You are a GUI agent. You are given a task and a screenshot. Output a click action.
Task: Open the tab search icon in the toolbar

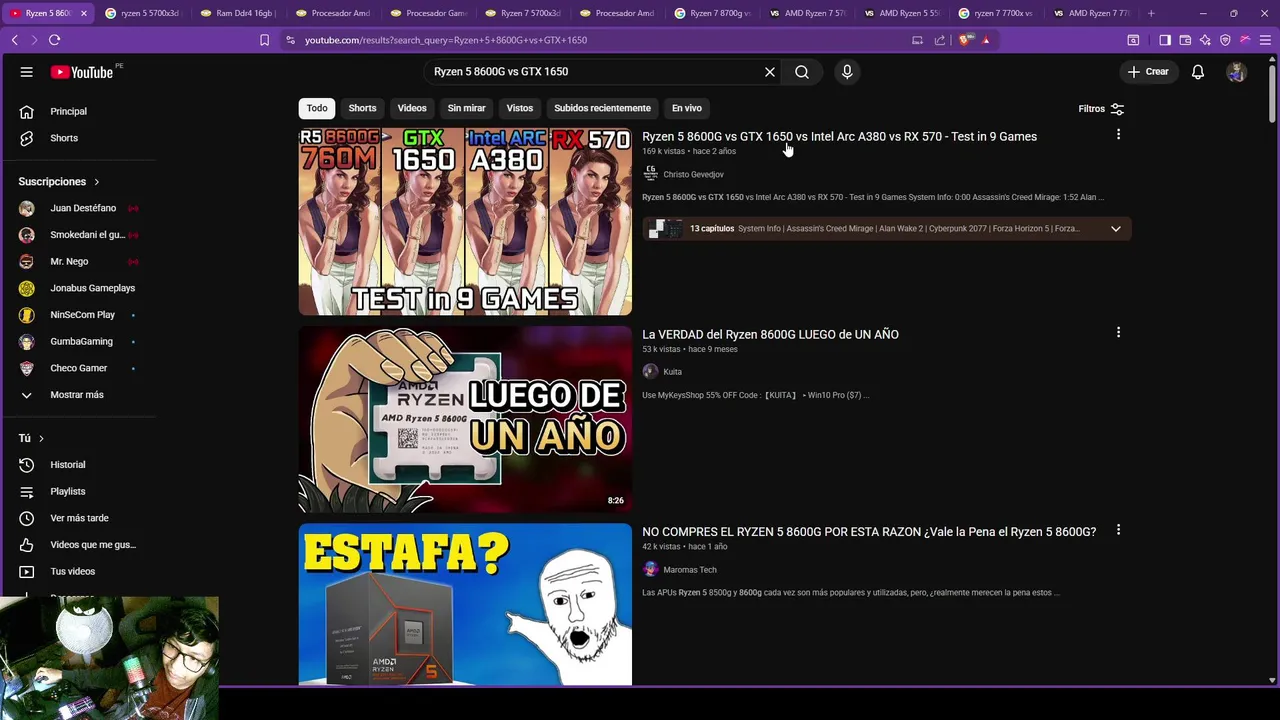click(x=1133, y=40)
